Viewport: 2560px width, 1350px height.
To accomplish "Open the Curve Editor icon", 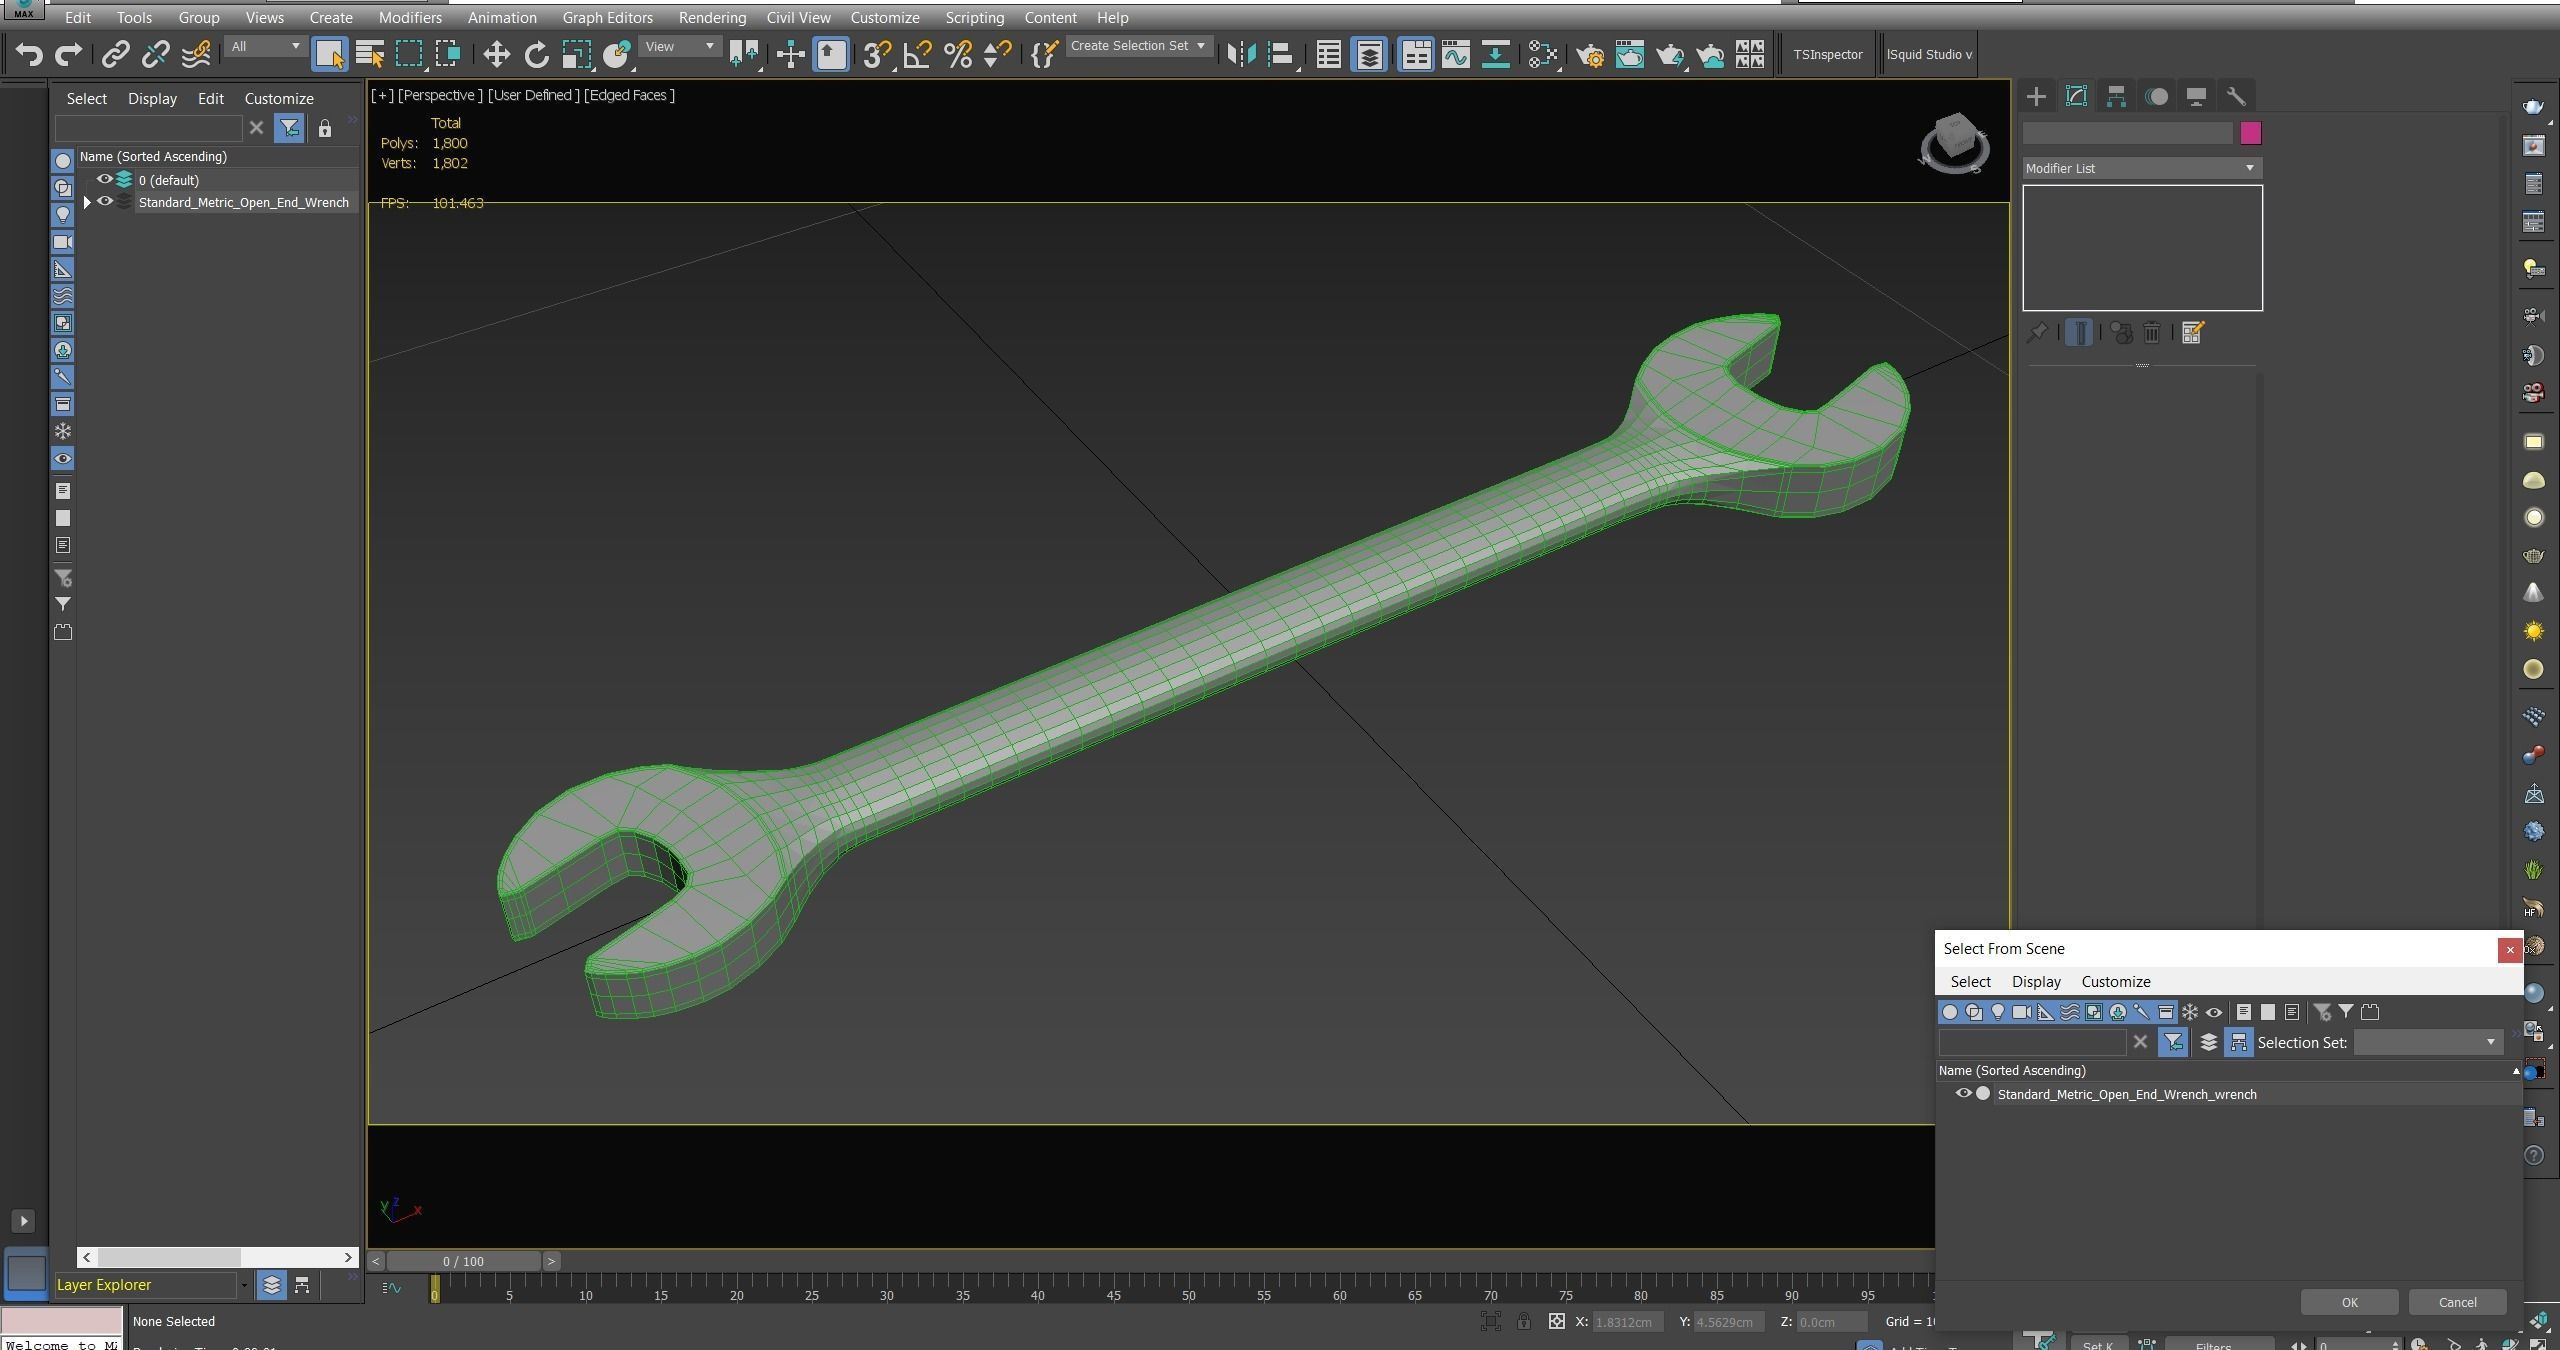I will pyautogui.click(x=1455, y=54).
